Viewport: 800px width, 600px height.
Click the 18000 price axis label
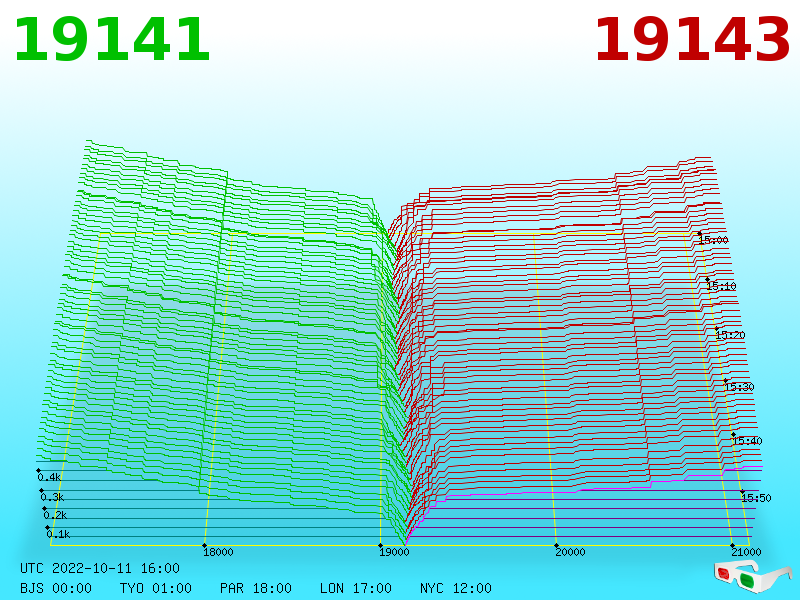(x=218, y=552)
